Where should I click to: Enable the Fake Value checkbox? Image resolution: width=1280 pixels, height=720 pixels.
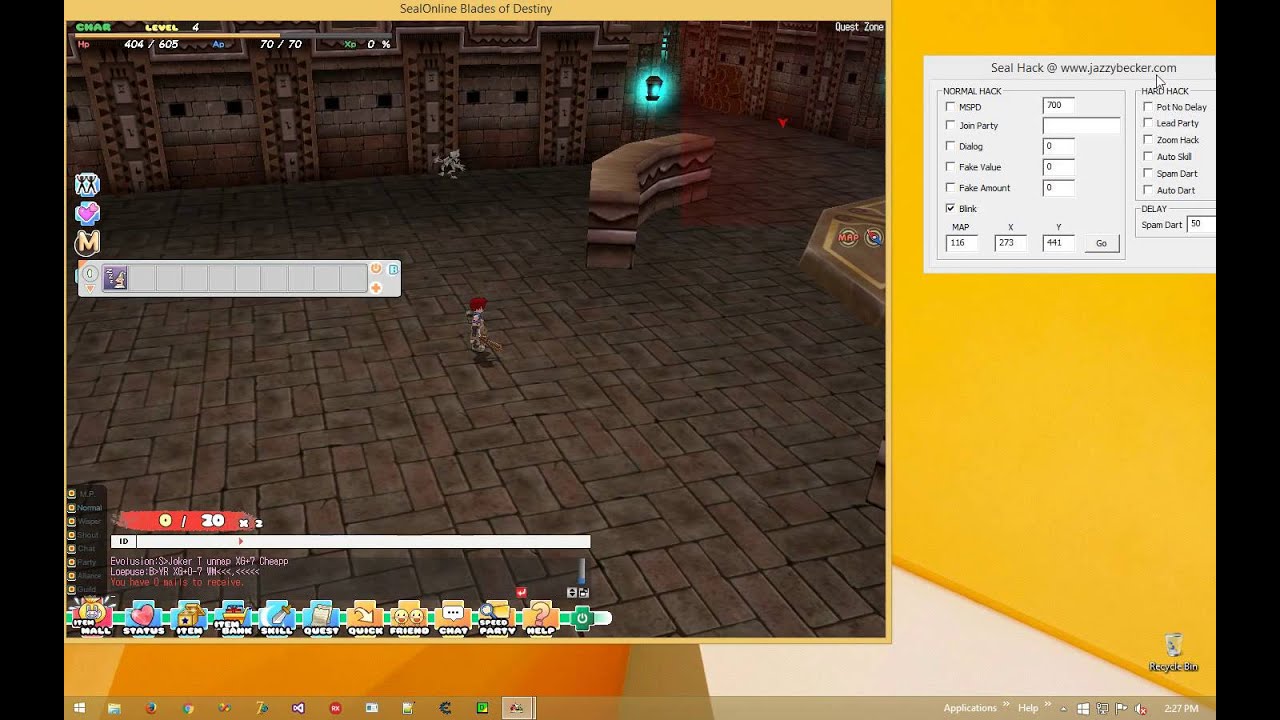click(x=950, y=167)
